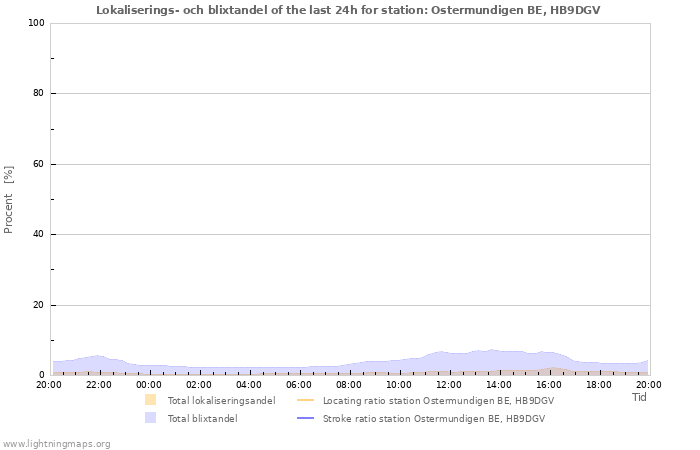Screen dimensions: 700x450
Task: Click the y-axis value 0
Action: click(x=42, y=375)
